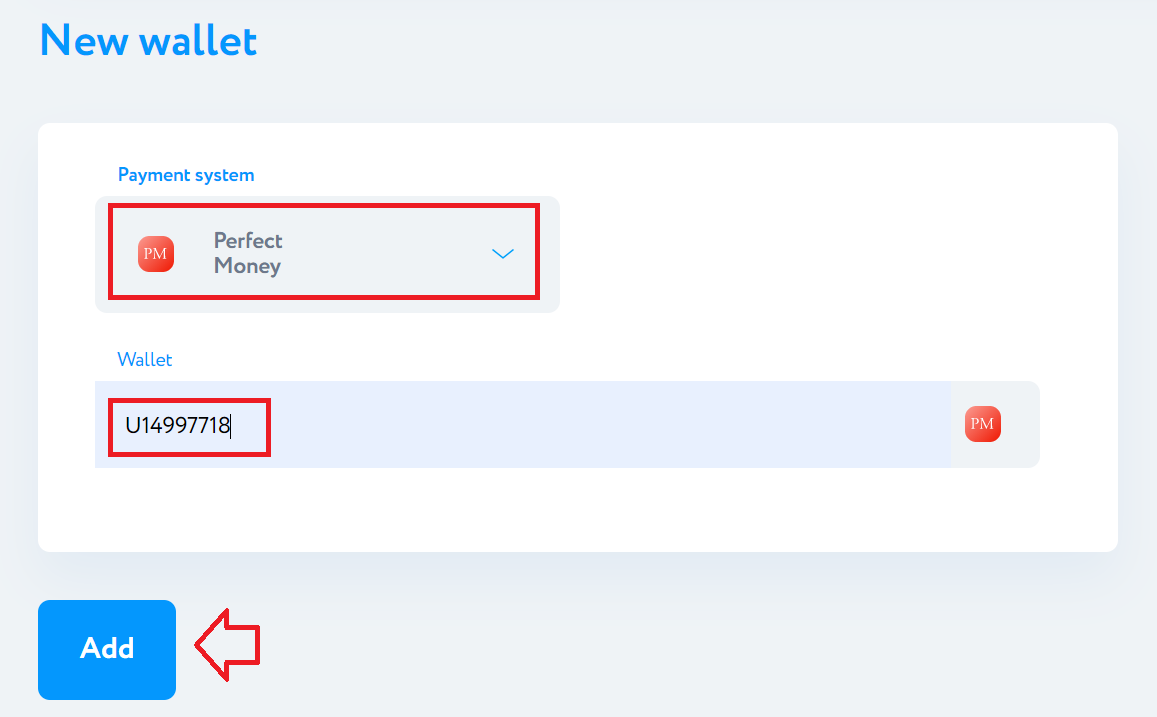The width and height of the screenshot is (1157, 717).
Task: Click the New wallet page heading
Action: 148,41
